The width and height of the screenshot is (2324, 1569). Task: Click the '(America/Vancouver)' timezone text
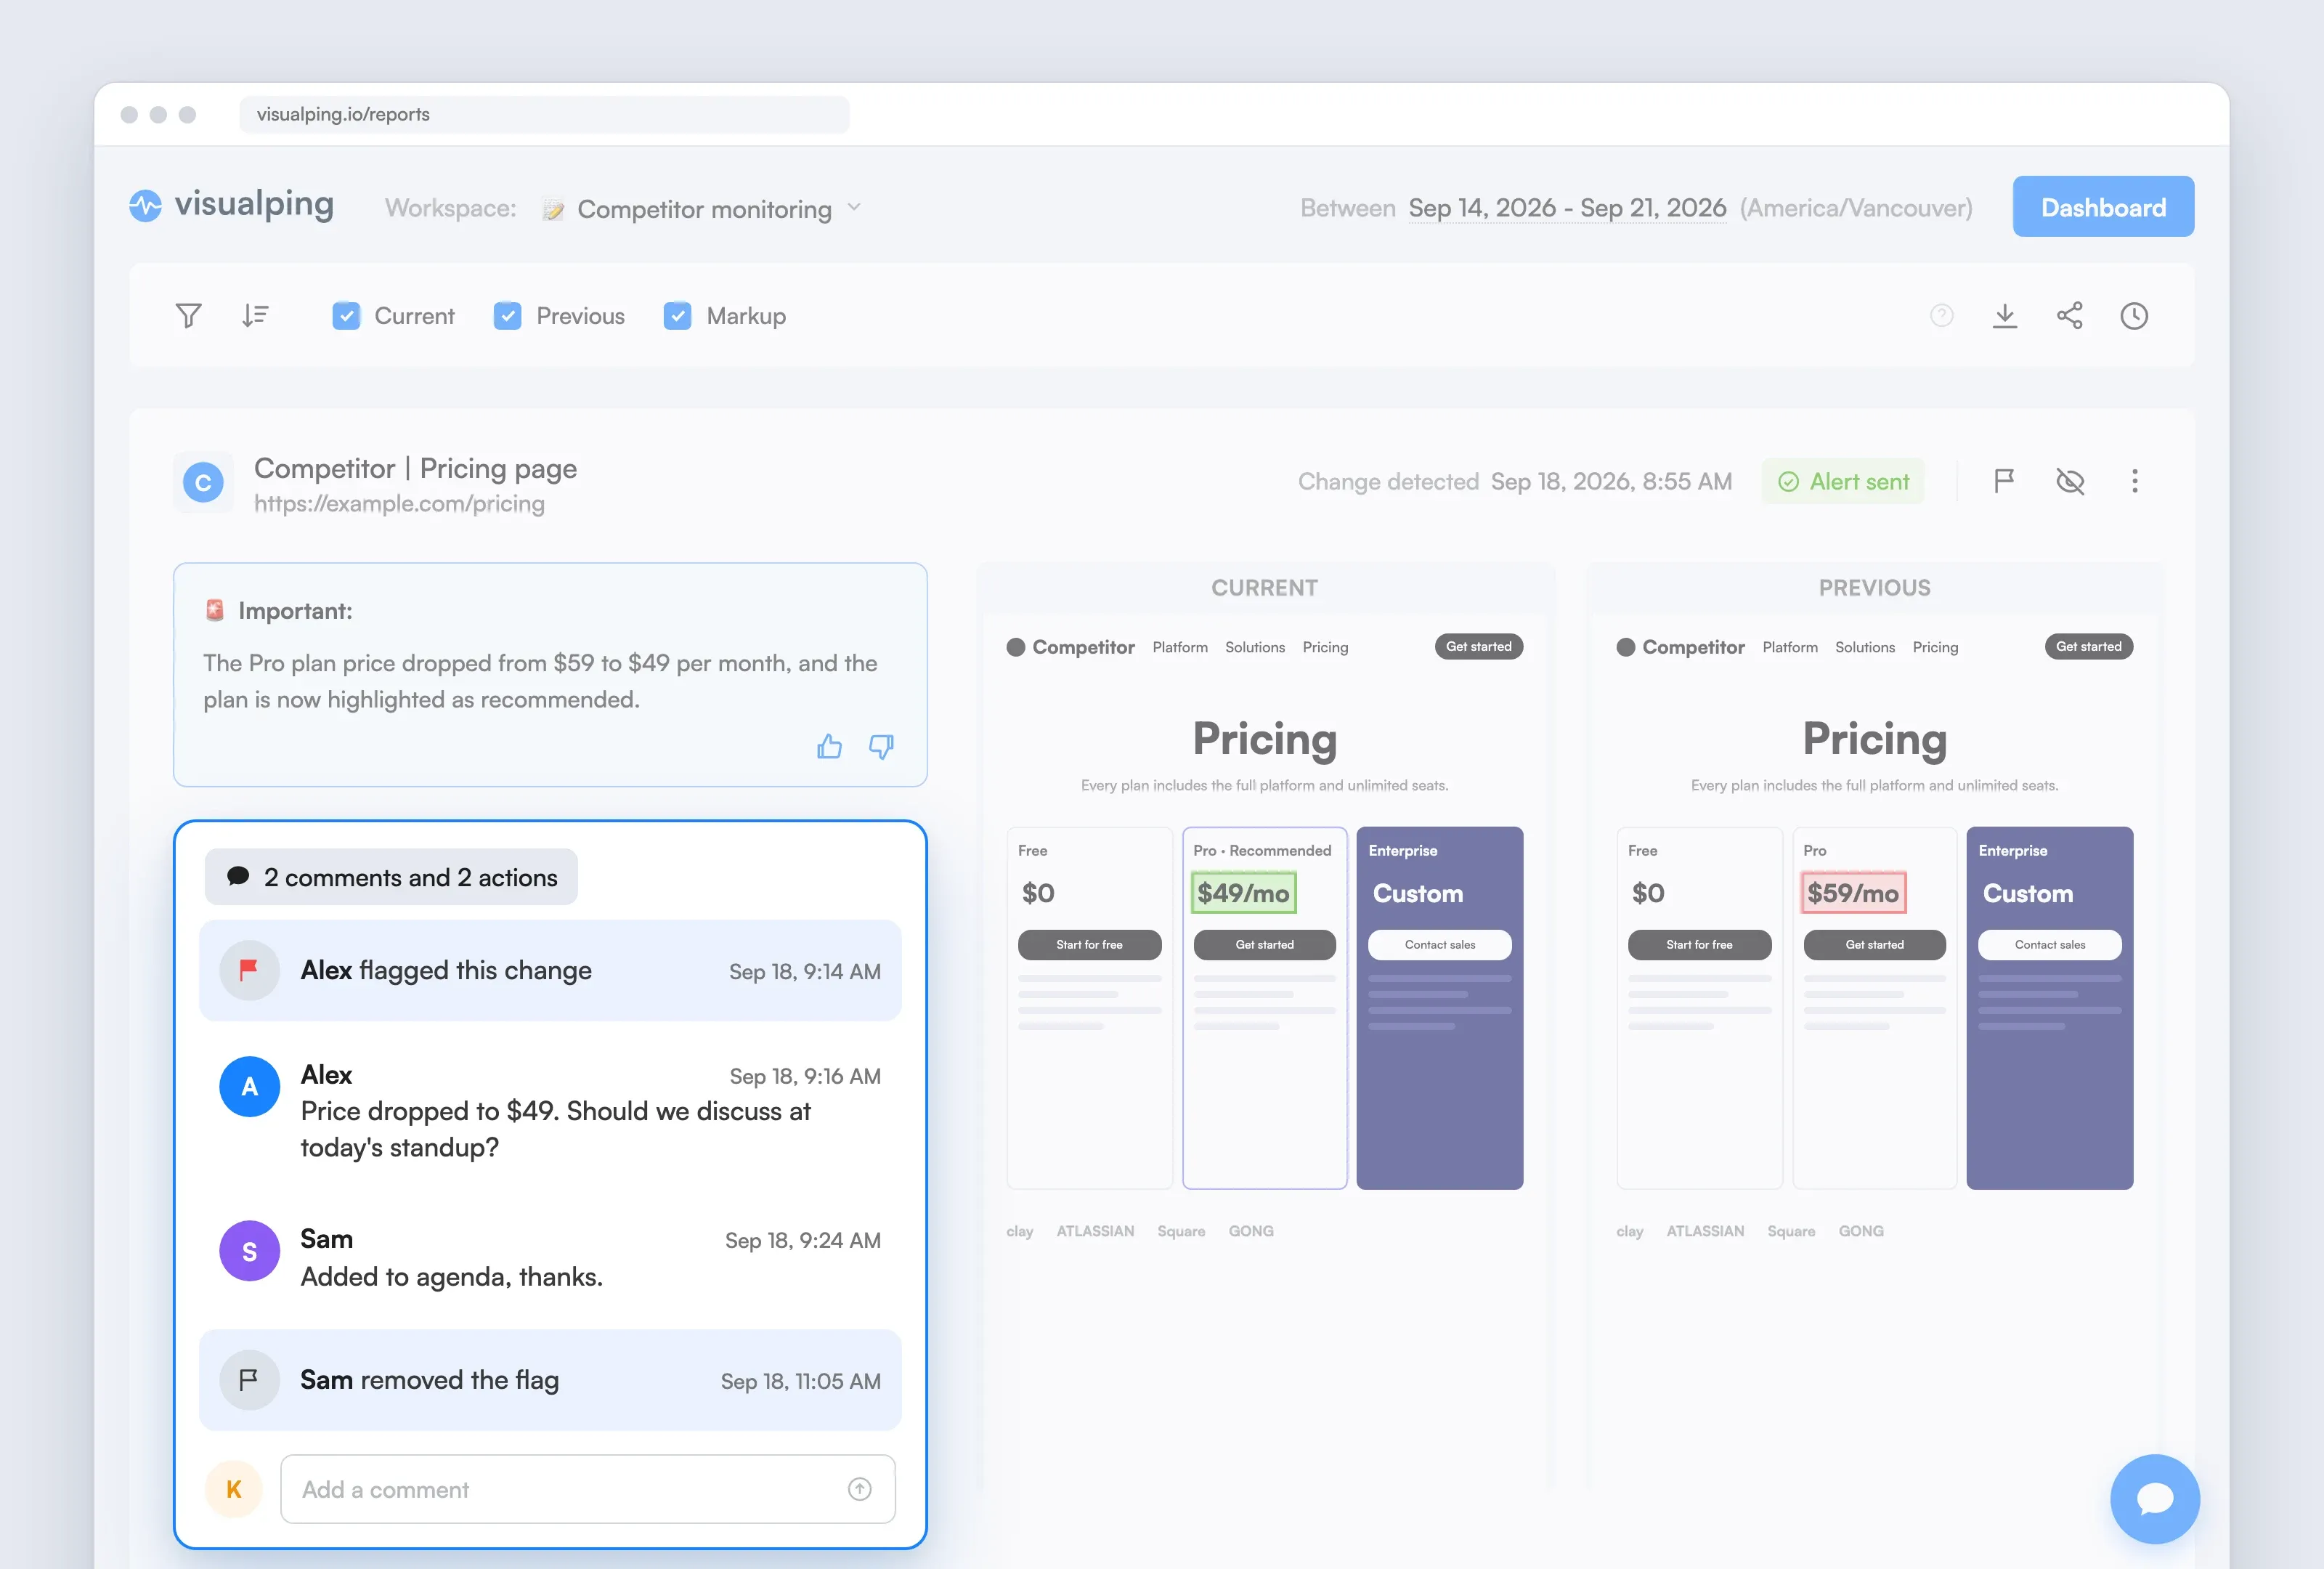1856,208
